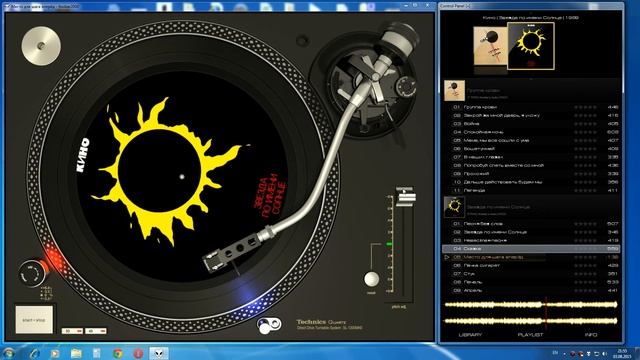The width and height of the screenshot is (640, 360).
Task: Open Windows Media Player from the taskbar
Action: (55, 353)
